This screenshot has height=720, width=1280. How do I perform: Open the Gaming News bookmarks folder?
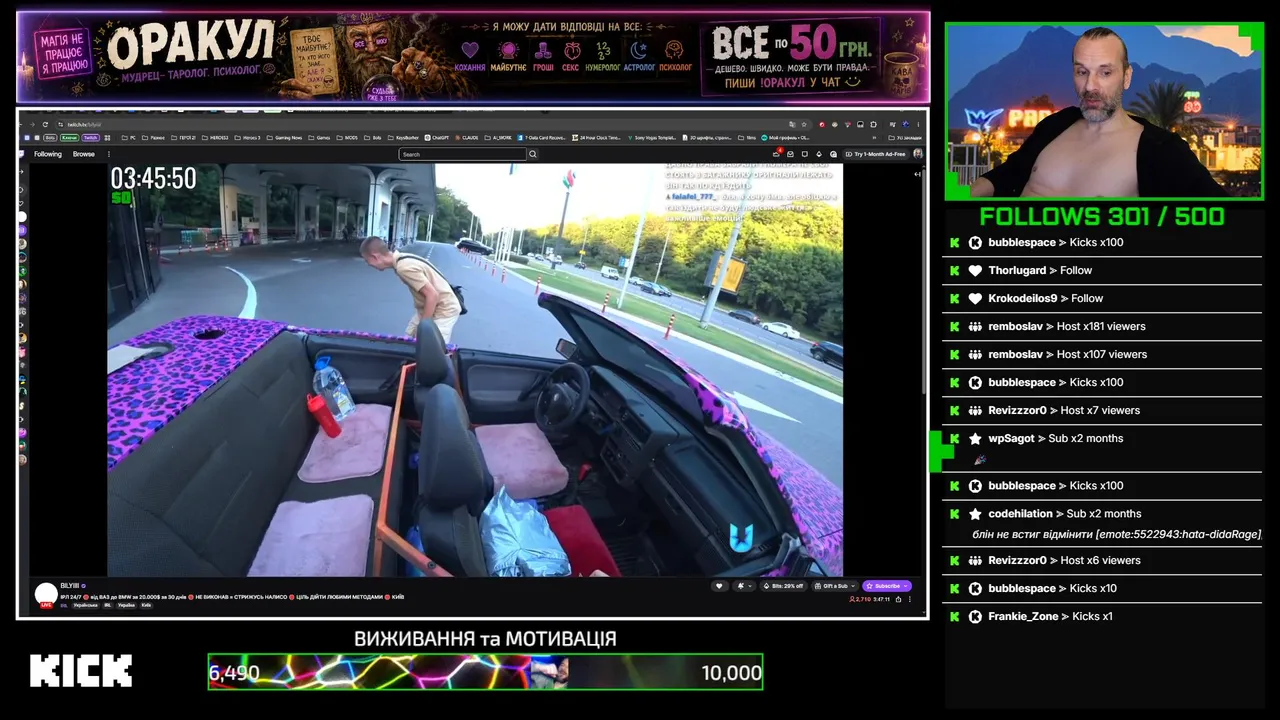(x=285, y=137)
